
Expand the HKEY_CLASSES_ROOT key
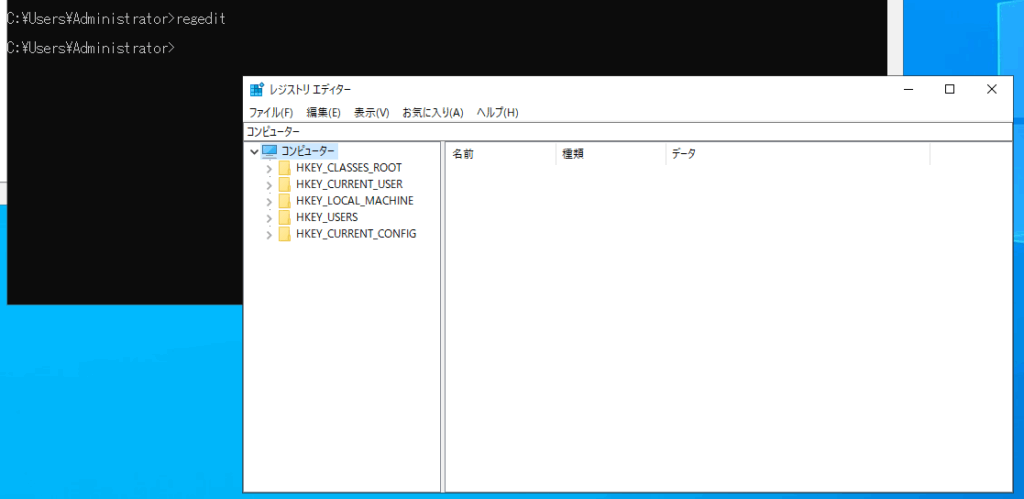point(269,168)
